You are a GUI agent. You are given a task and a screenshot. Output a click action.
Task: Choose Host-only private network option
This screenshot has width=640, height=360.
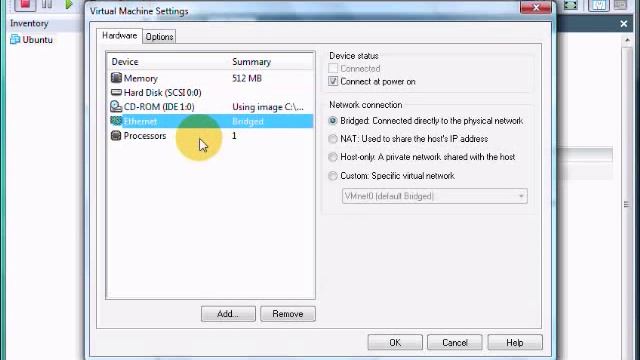(333, 157)
